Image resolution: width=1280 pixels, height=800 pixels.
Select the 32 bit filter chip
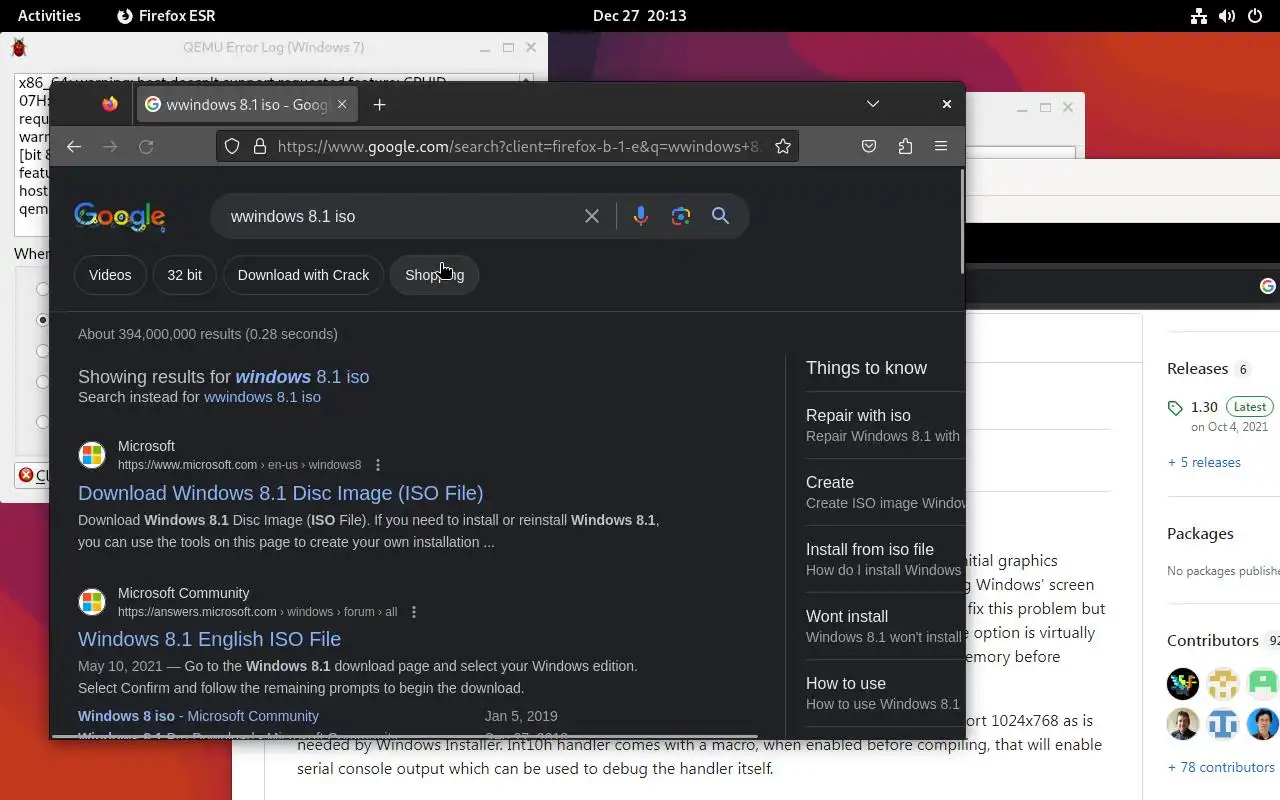tap(184, 275)
